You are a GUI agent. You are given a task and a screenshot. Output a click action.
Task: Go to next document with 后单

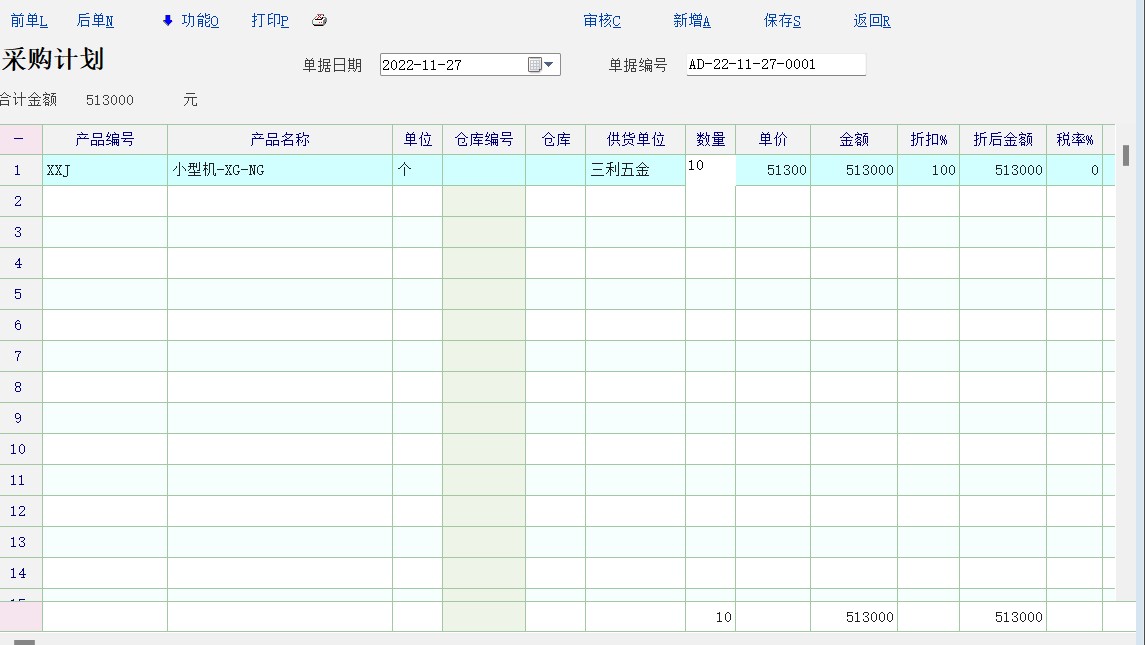95,21
